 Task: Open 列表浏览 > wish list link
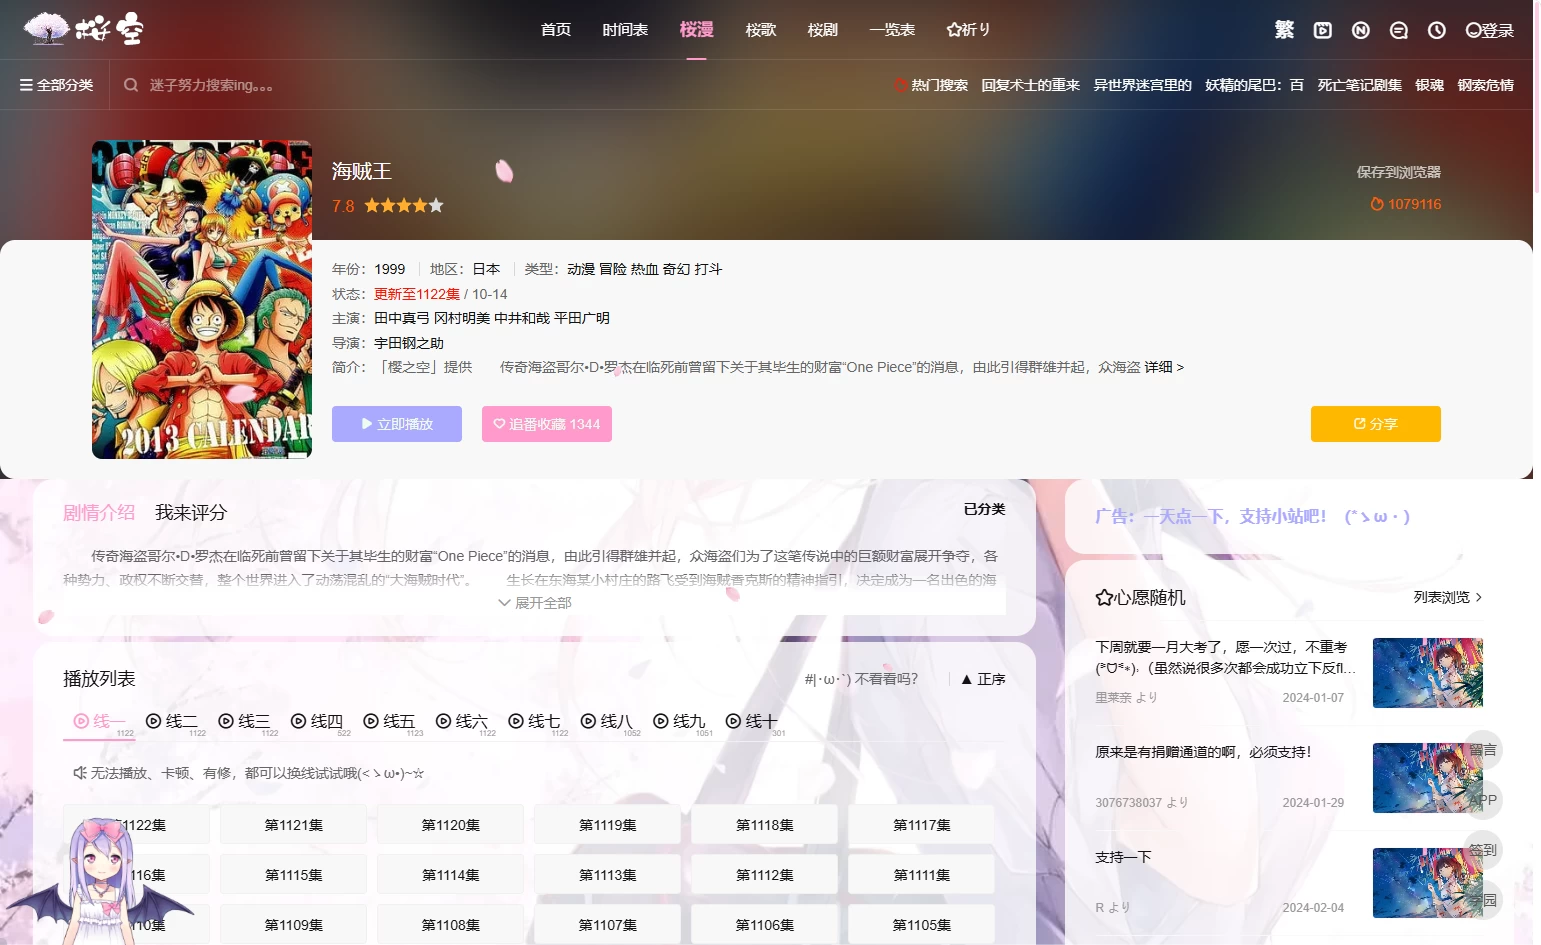coord(1448,597)
